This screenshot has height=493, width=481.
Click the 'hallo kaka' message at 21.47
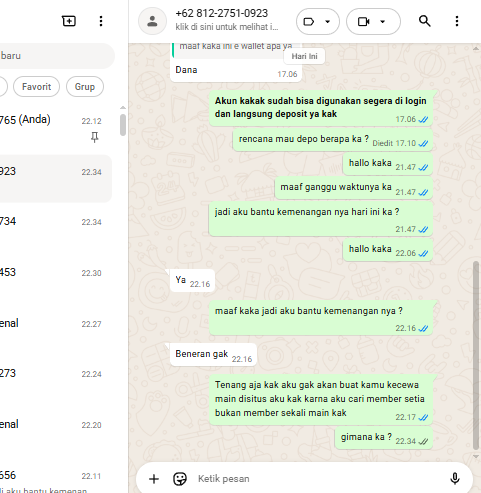tap(388, 164)
